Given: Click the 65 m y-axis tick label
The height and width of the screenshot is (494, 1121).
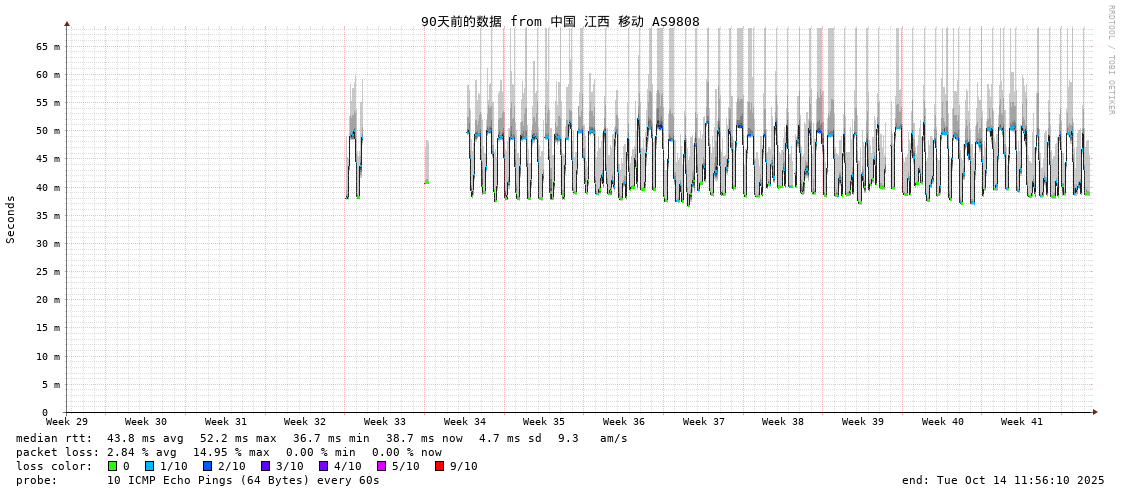Looking at the screenshot, I should (48, 46).
